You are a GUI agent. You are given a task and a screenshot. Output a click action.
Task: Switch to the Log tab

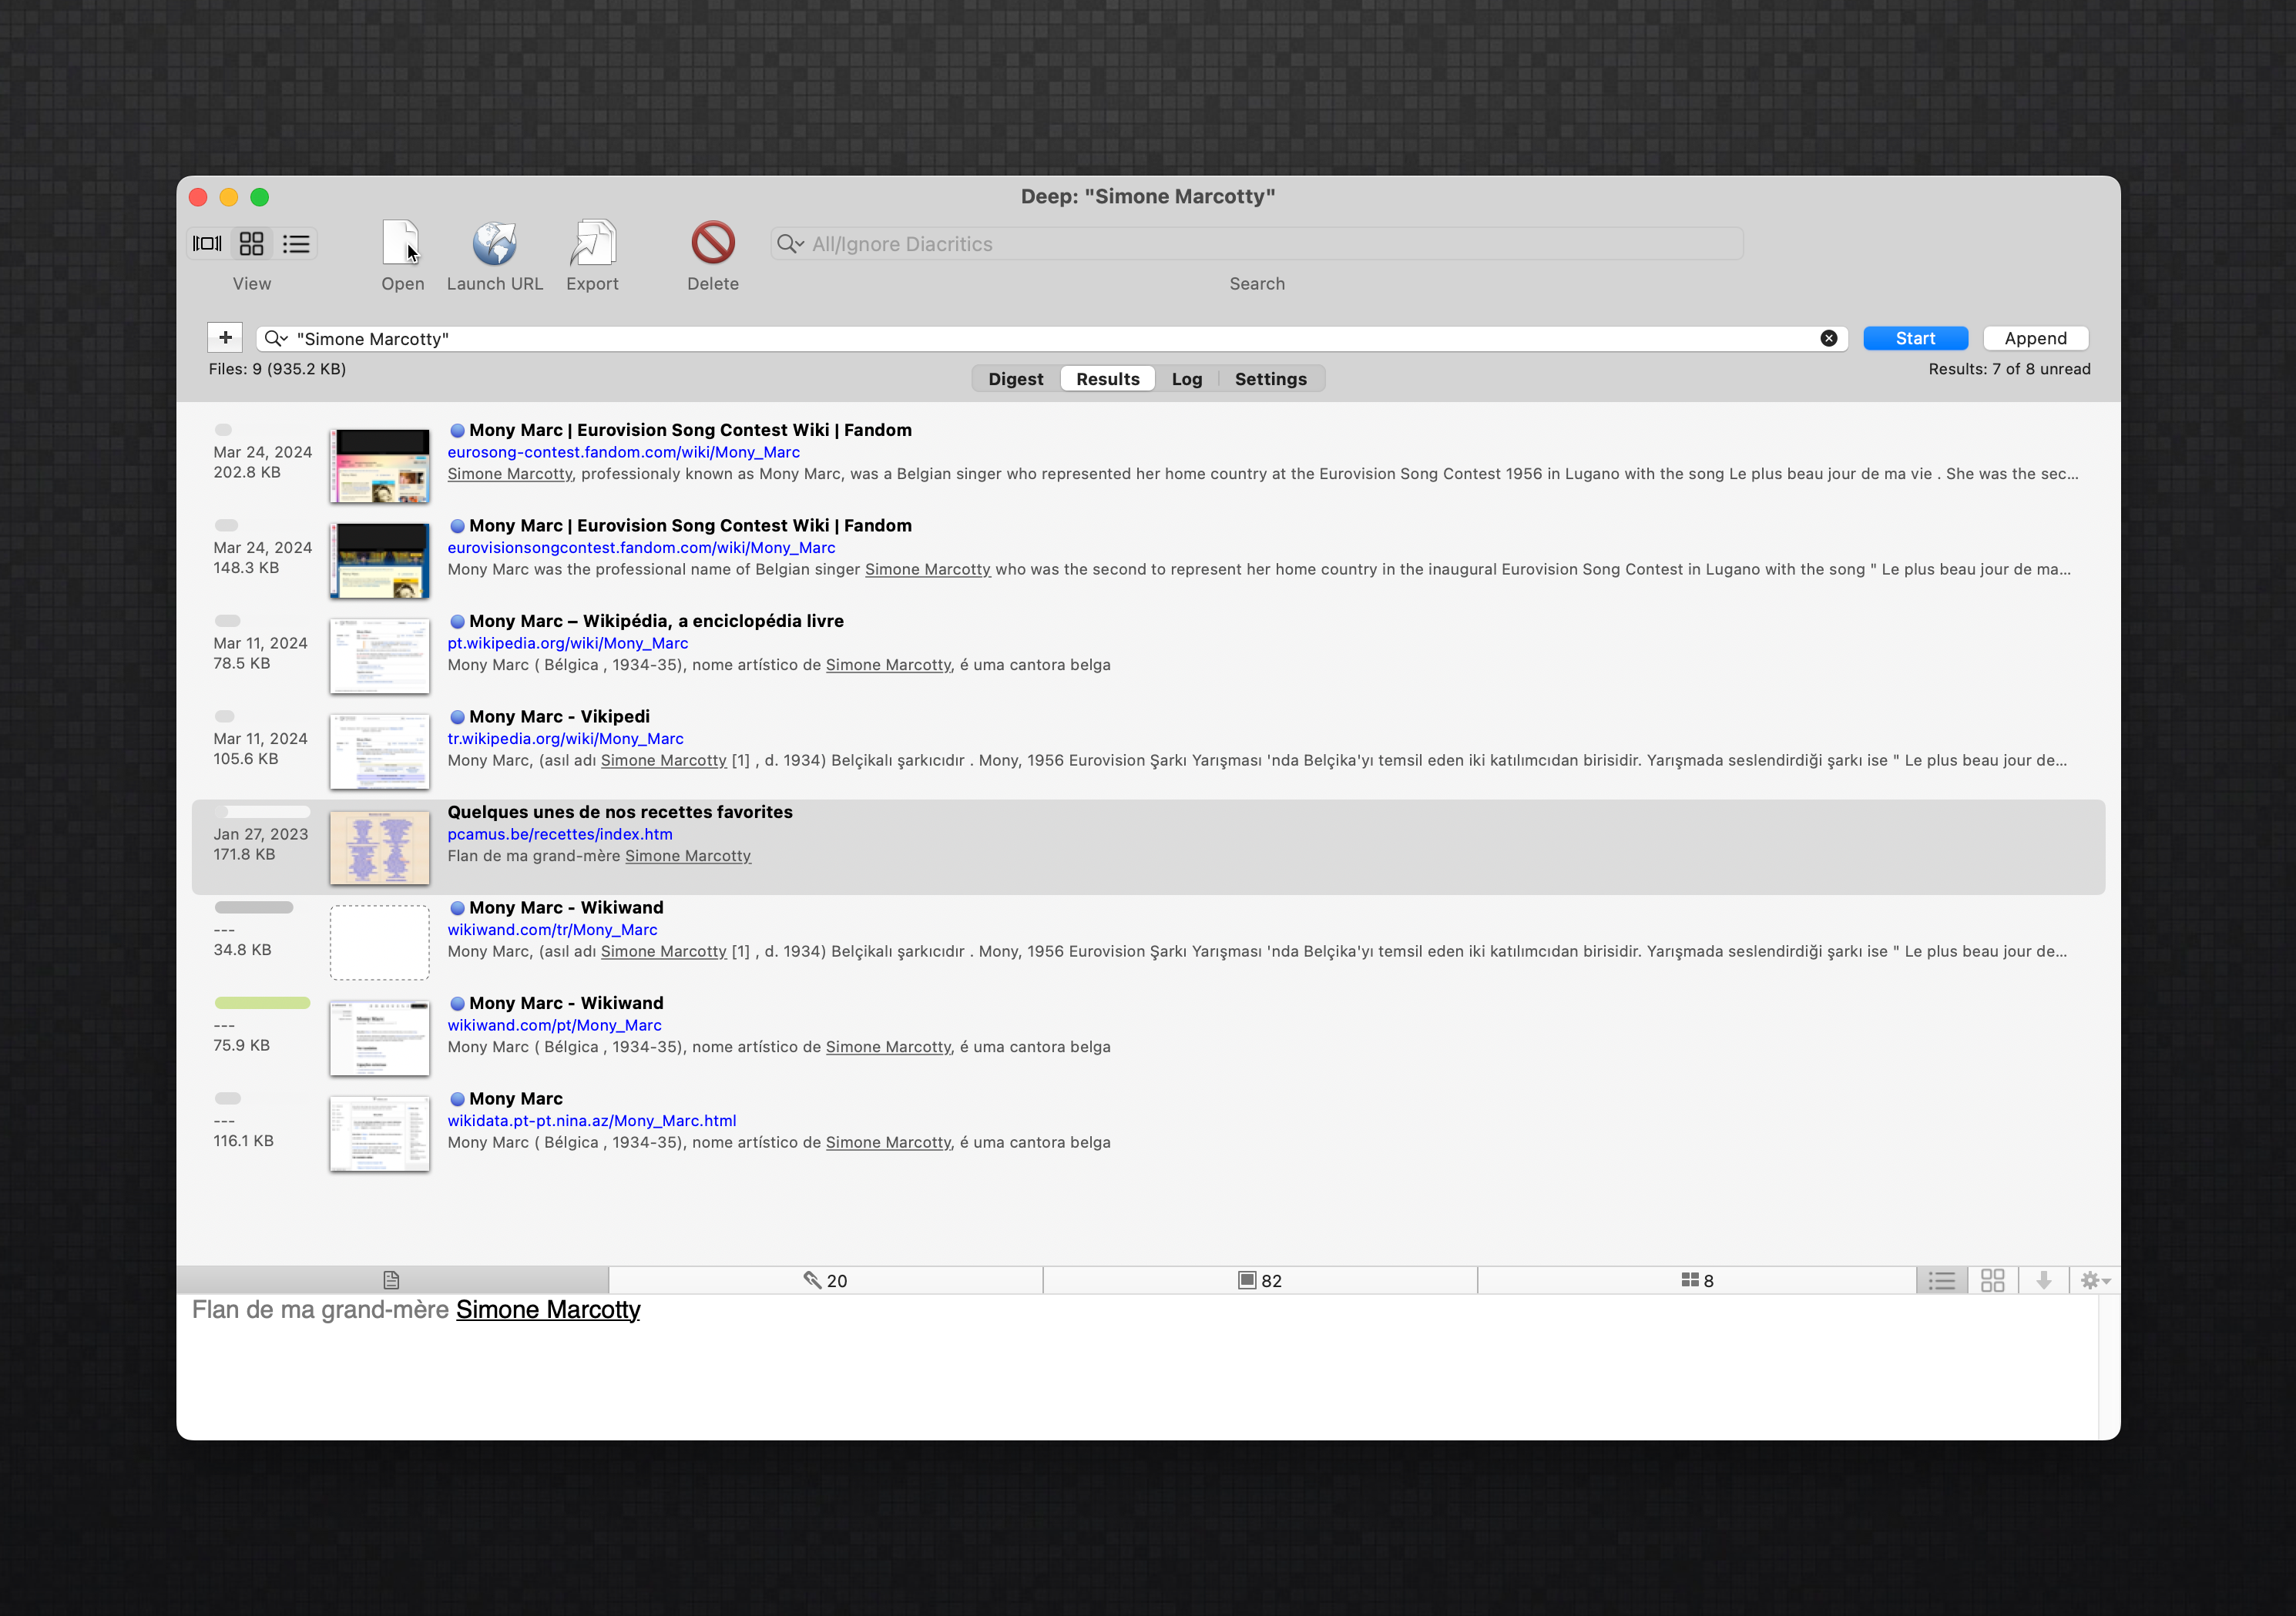(1186, 379)
